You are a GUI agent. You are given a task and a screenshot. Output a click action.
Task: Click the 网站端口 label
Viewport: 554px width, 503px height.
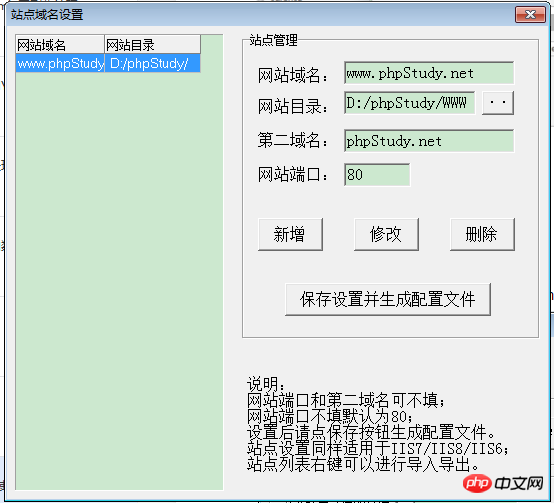tap(293, 175)
